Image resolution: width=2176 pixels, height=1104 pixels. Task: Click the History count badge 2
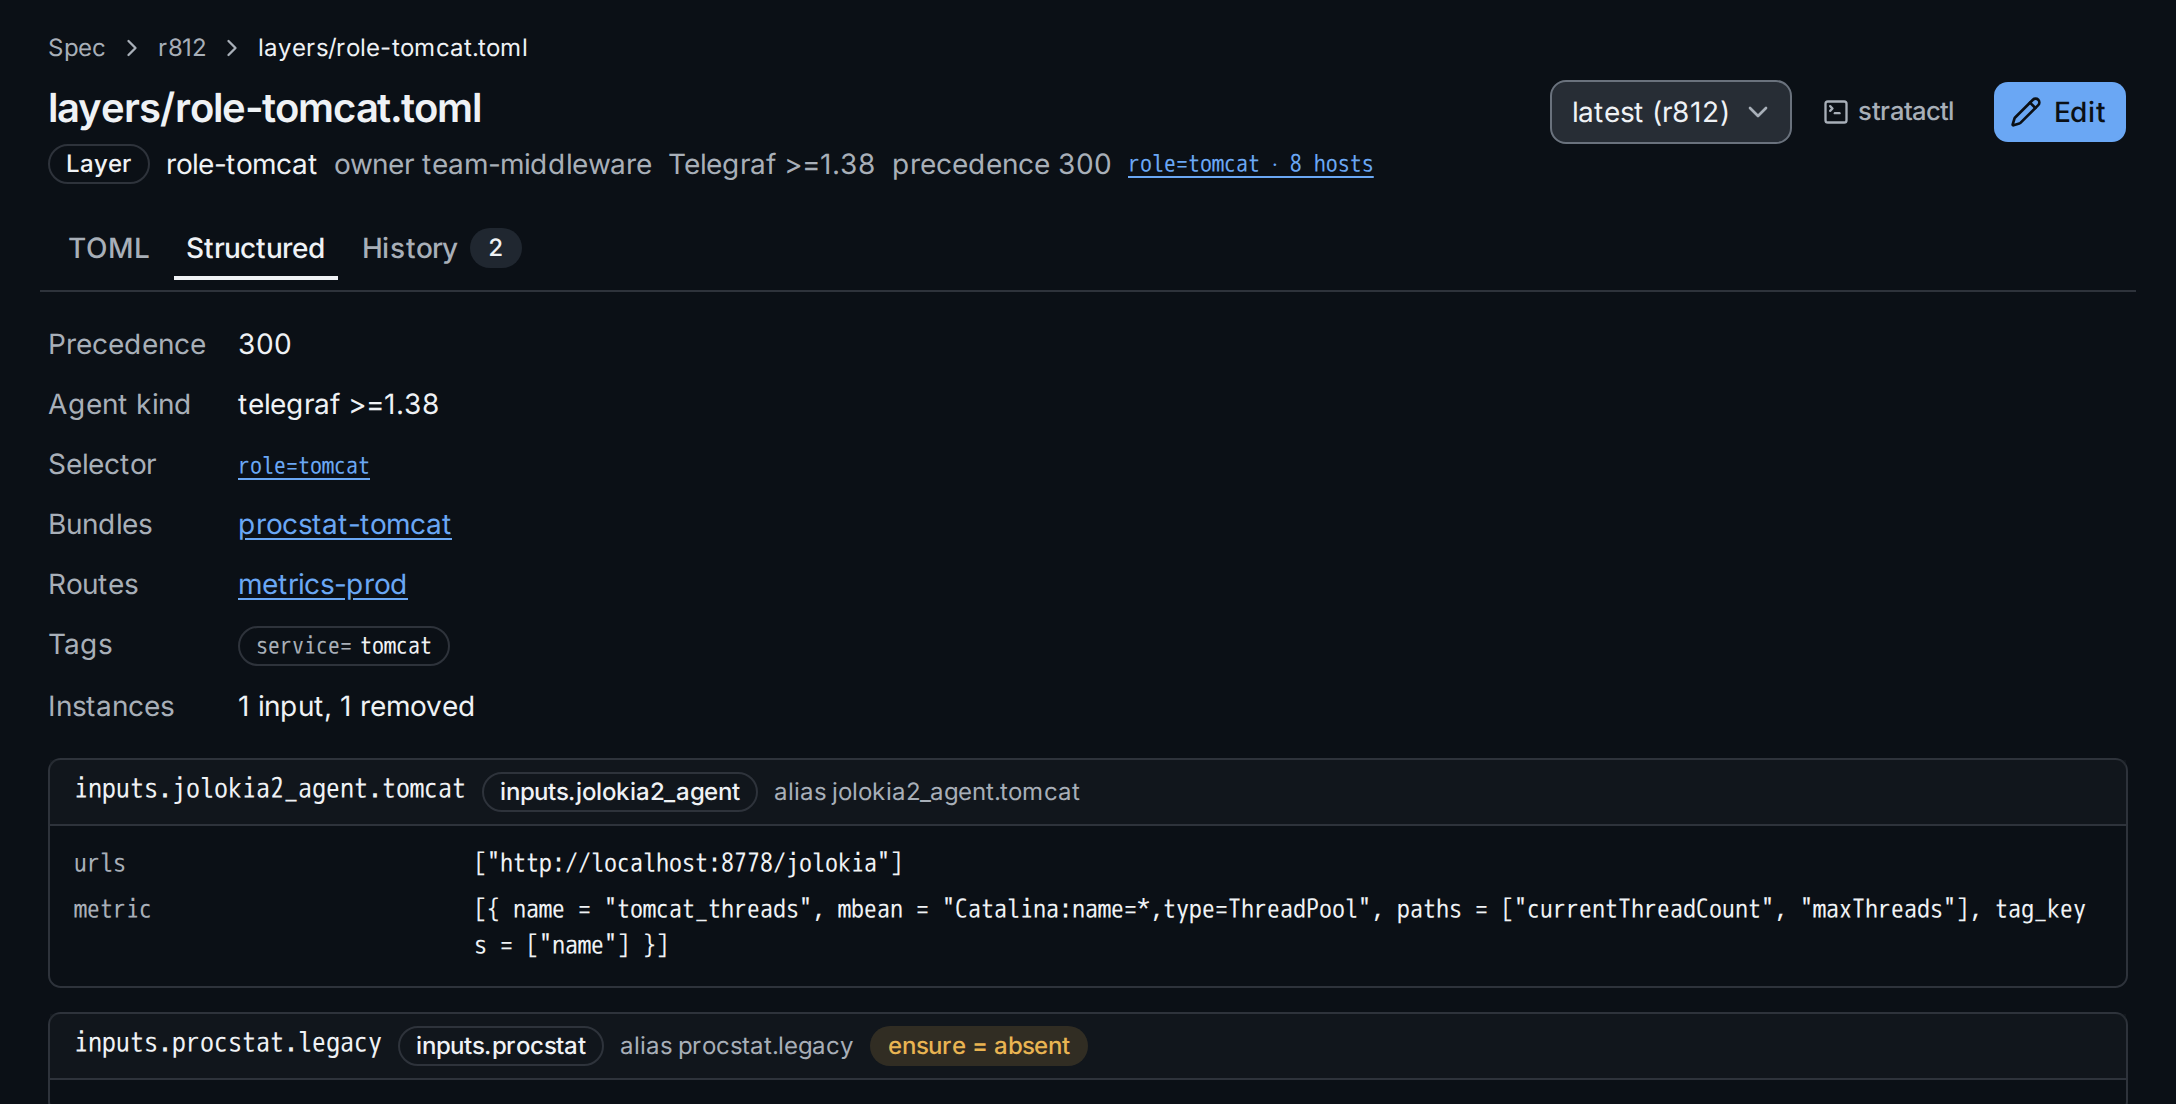pyautogui.click(x=495, y=248)
